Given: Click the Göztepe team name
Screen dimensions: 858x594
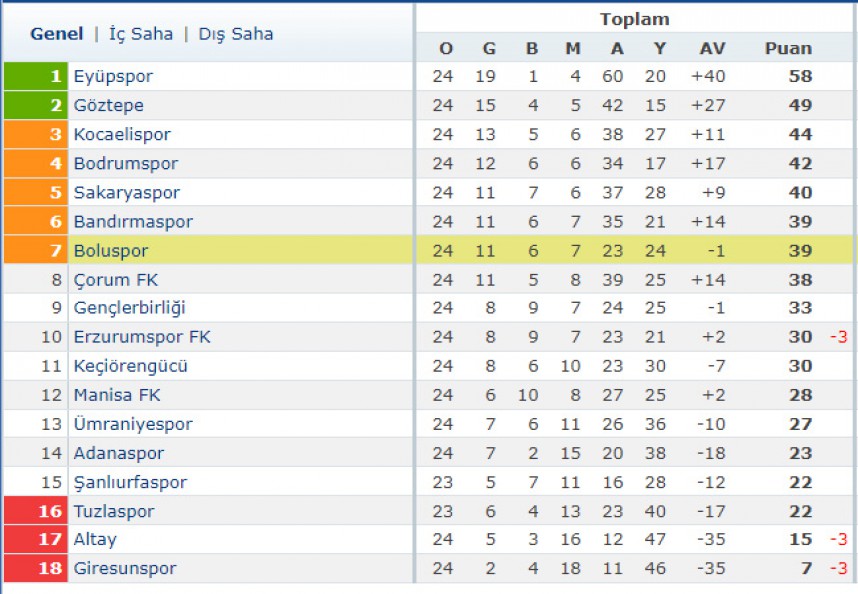Looking at the screenshot, I should tap(108, 105).
